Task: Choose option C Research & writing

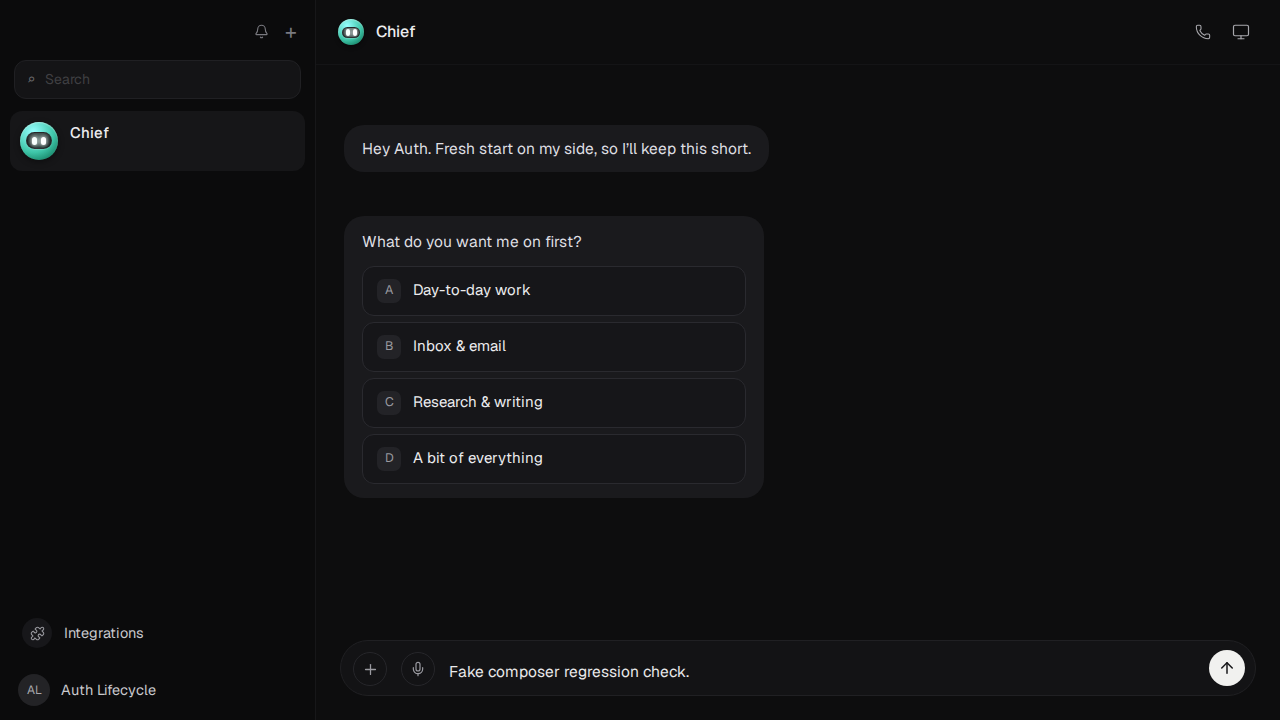Action: [554, 403]
